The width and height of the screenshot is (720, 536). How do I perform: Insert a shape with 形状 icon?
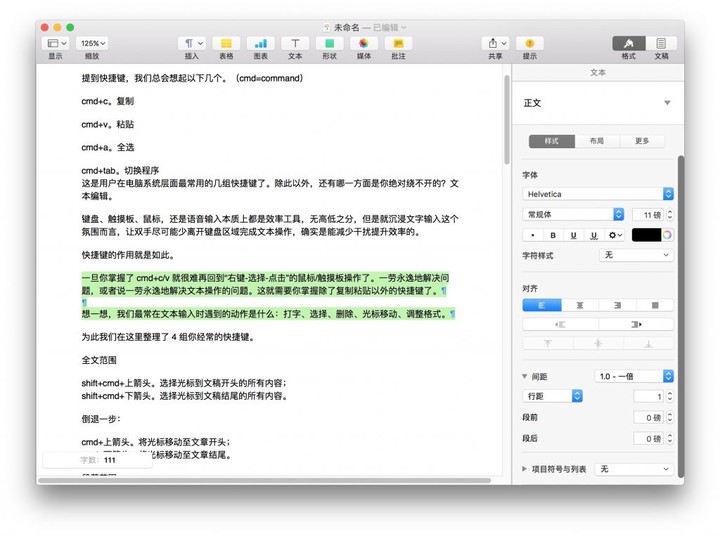tap(329, 43)
